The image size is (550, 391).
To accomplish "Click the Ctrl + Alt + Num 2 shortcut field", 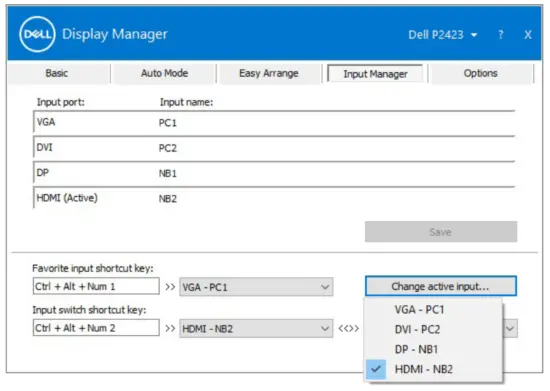I will (96, 328).
